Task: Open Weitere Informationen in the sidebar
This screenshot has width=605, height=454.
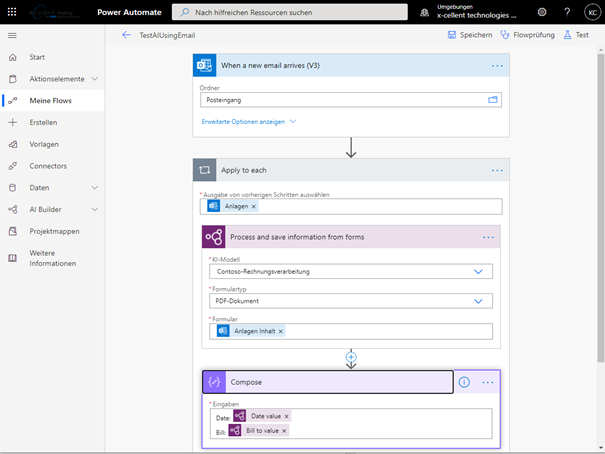Action: (52, 258)
